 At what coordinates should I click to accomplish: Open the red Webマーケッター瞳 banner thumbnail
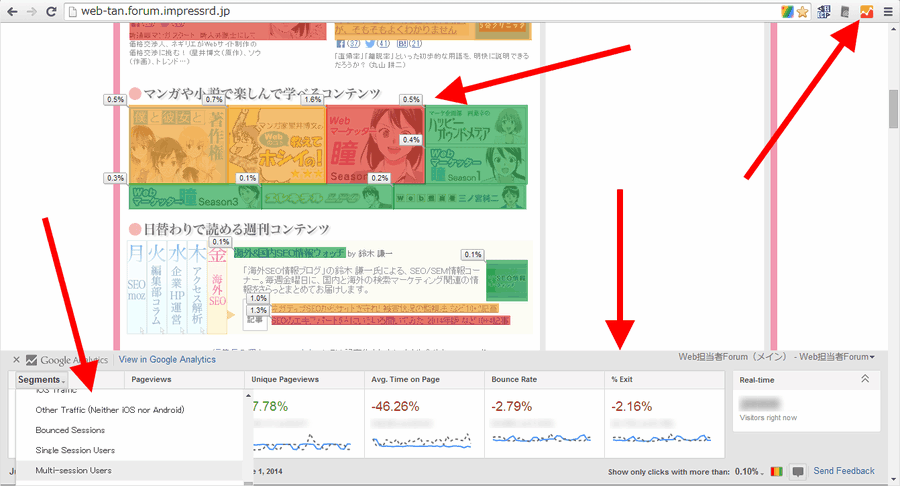375,145
